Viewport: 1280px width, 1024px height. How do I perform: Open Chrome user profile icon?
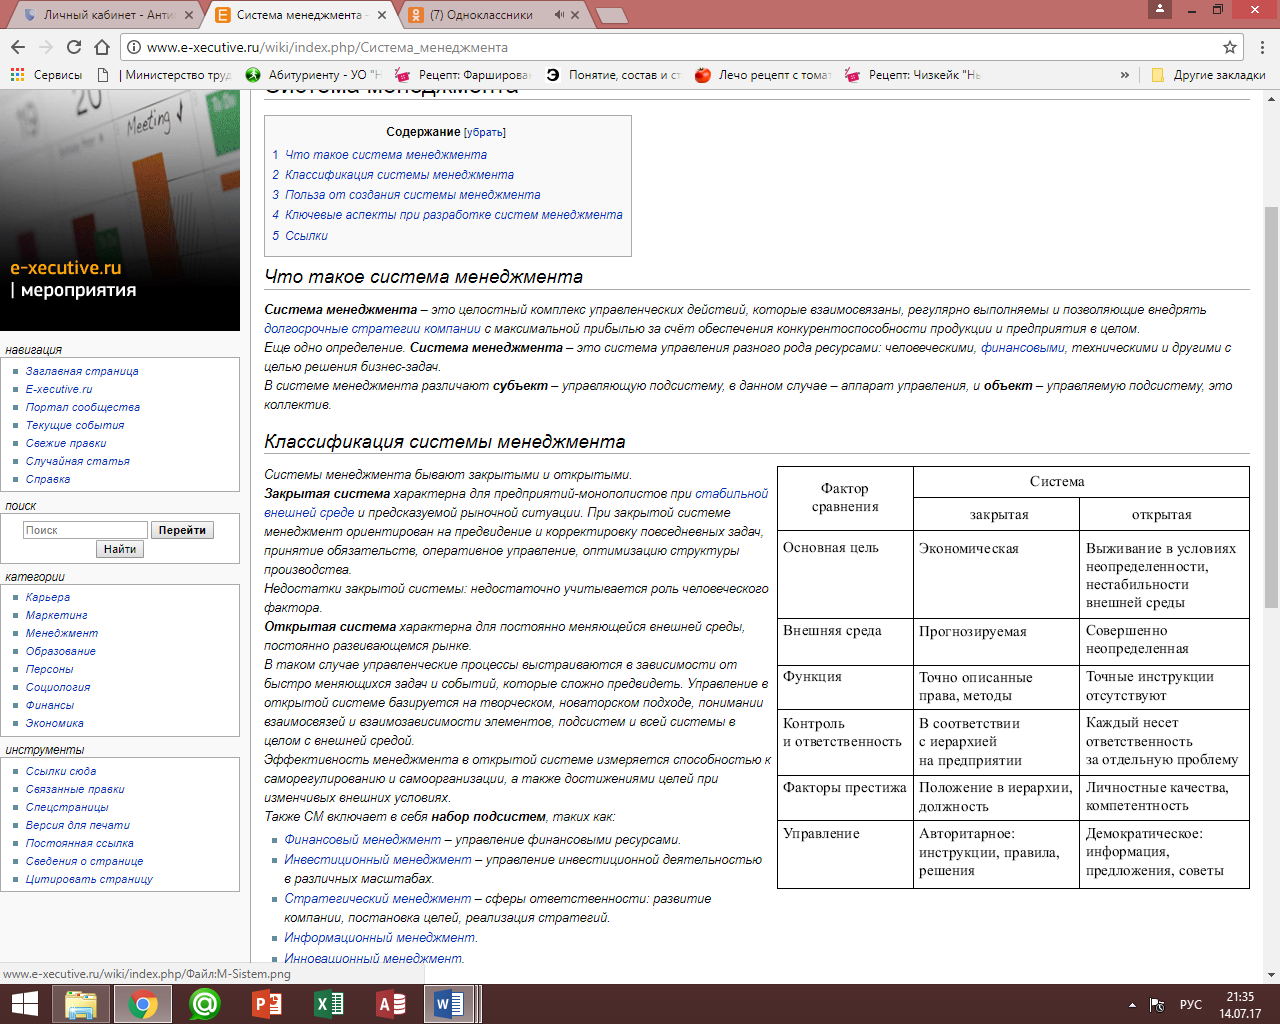click(x=1159, y=9)
